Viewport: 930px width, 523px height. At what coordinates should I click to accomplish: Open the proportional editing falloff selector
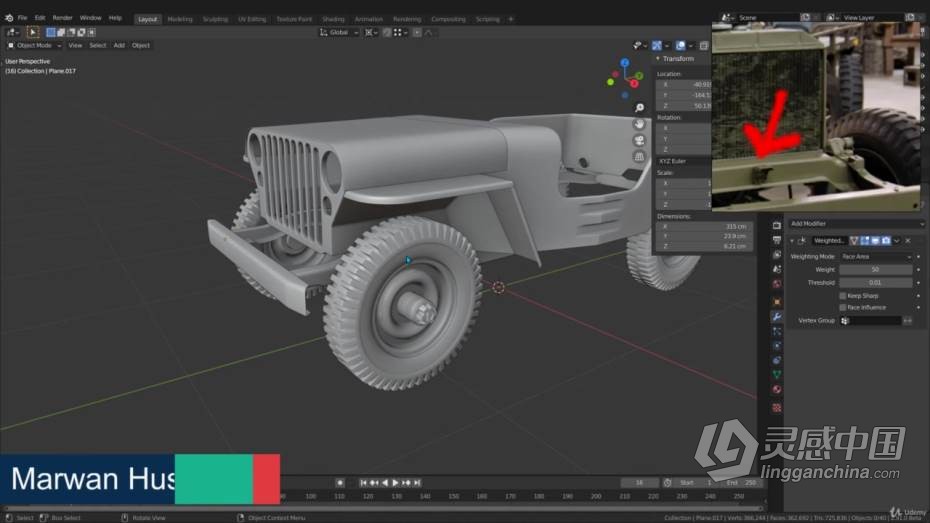[x=429, y=32]
